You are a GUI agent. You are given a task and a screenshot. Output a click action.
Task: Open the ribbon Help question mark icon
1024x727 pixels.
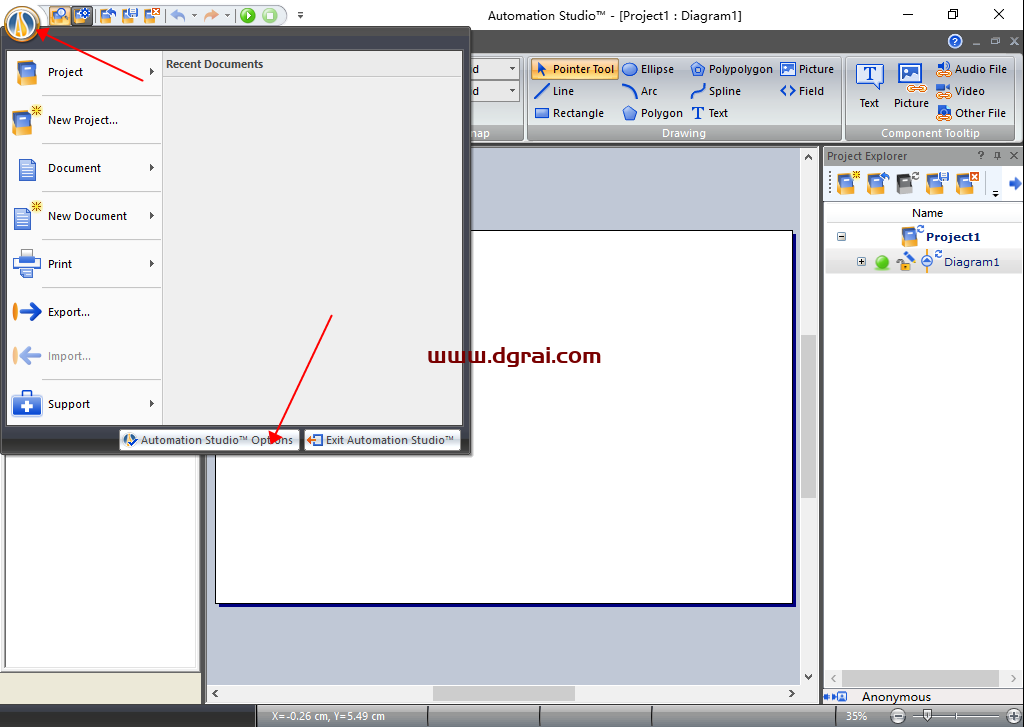click(x=955, y=42)
